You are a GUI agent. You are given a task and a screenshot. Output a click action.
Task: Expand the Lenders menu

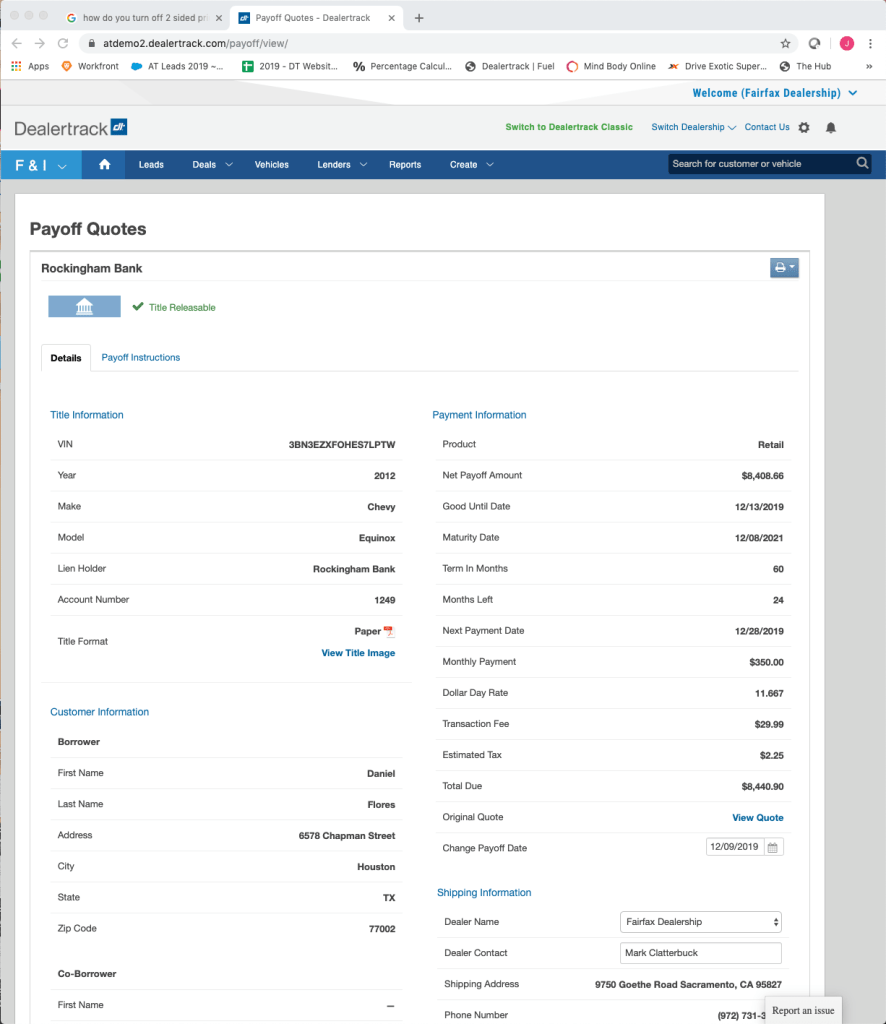342,165
